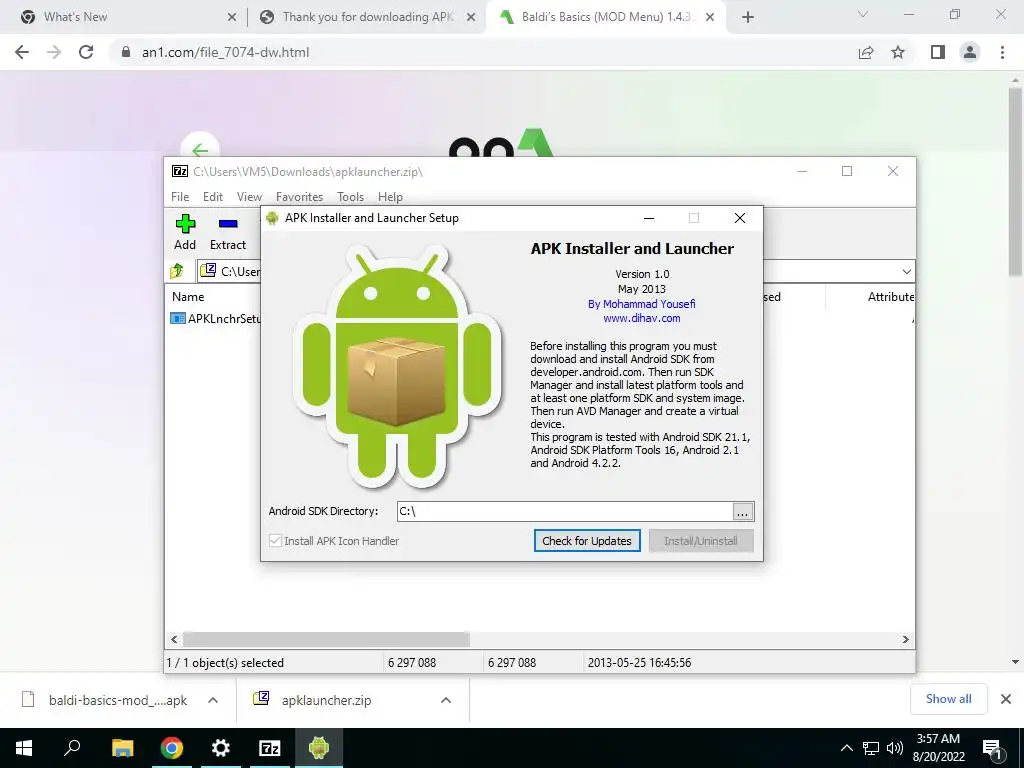This screenshot has height=768, width=1024.
Task: Click the 7z icon in 7-Zip title bar
Action: pos(180,171)
